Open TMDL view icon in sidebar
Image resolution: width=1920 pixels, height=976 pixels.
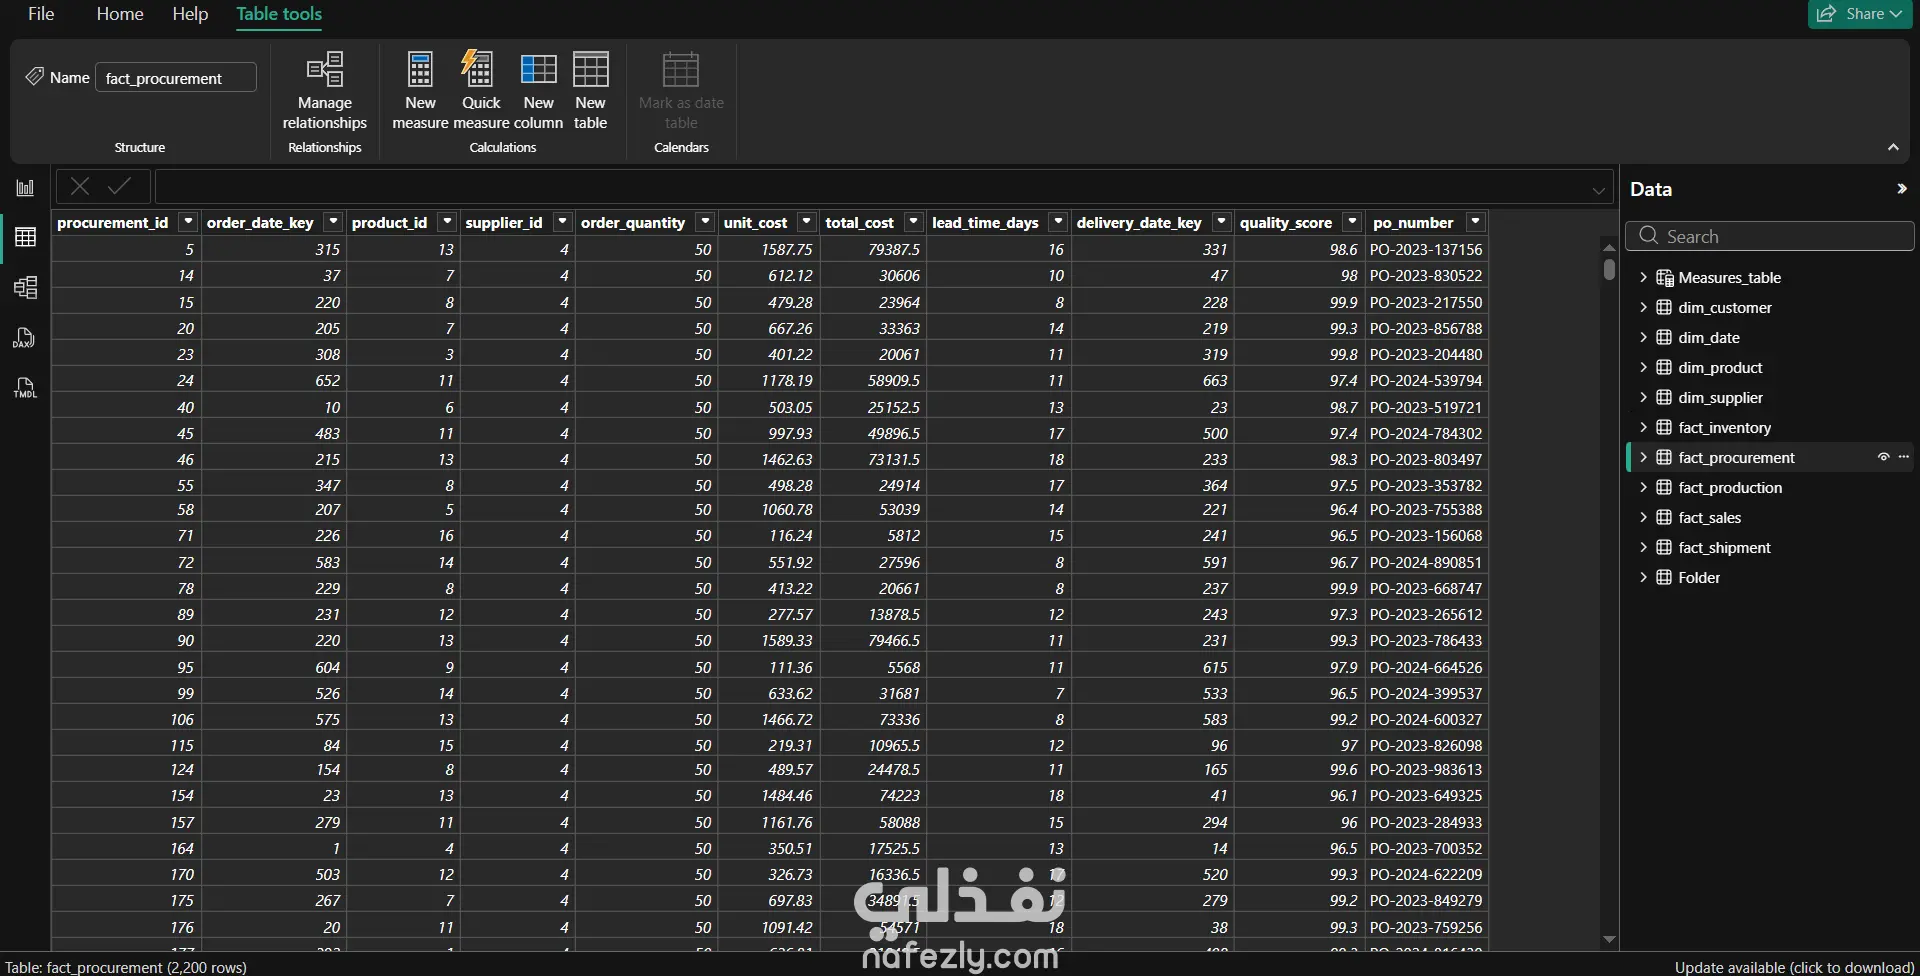(x=25, y=388)
